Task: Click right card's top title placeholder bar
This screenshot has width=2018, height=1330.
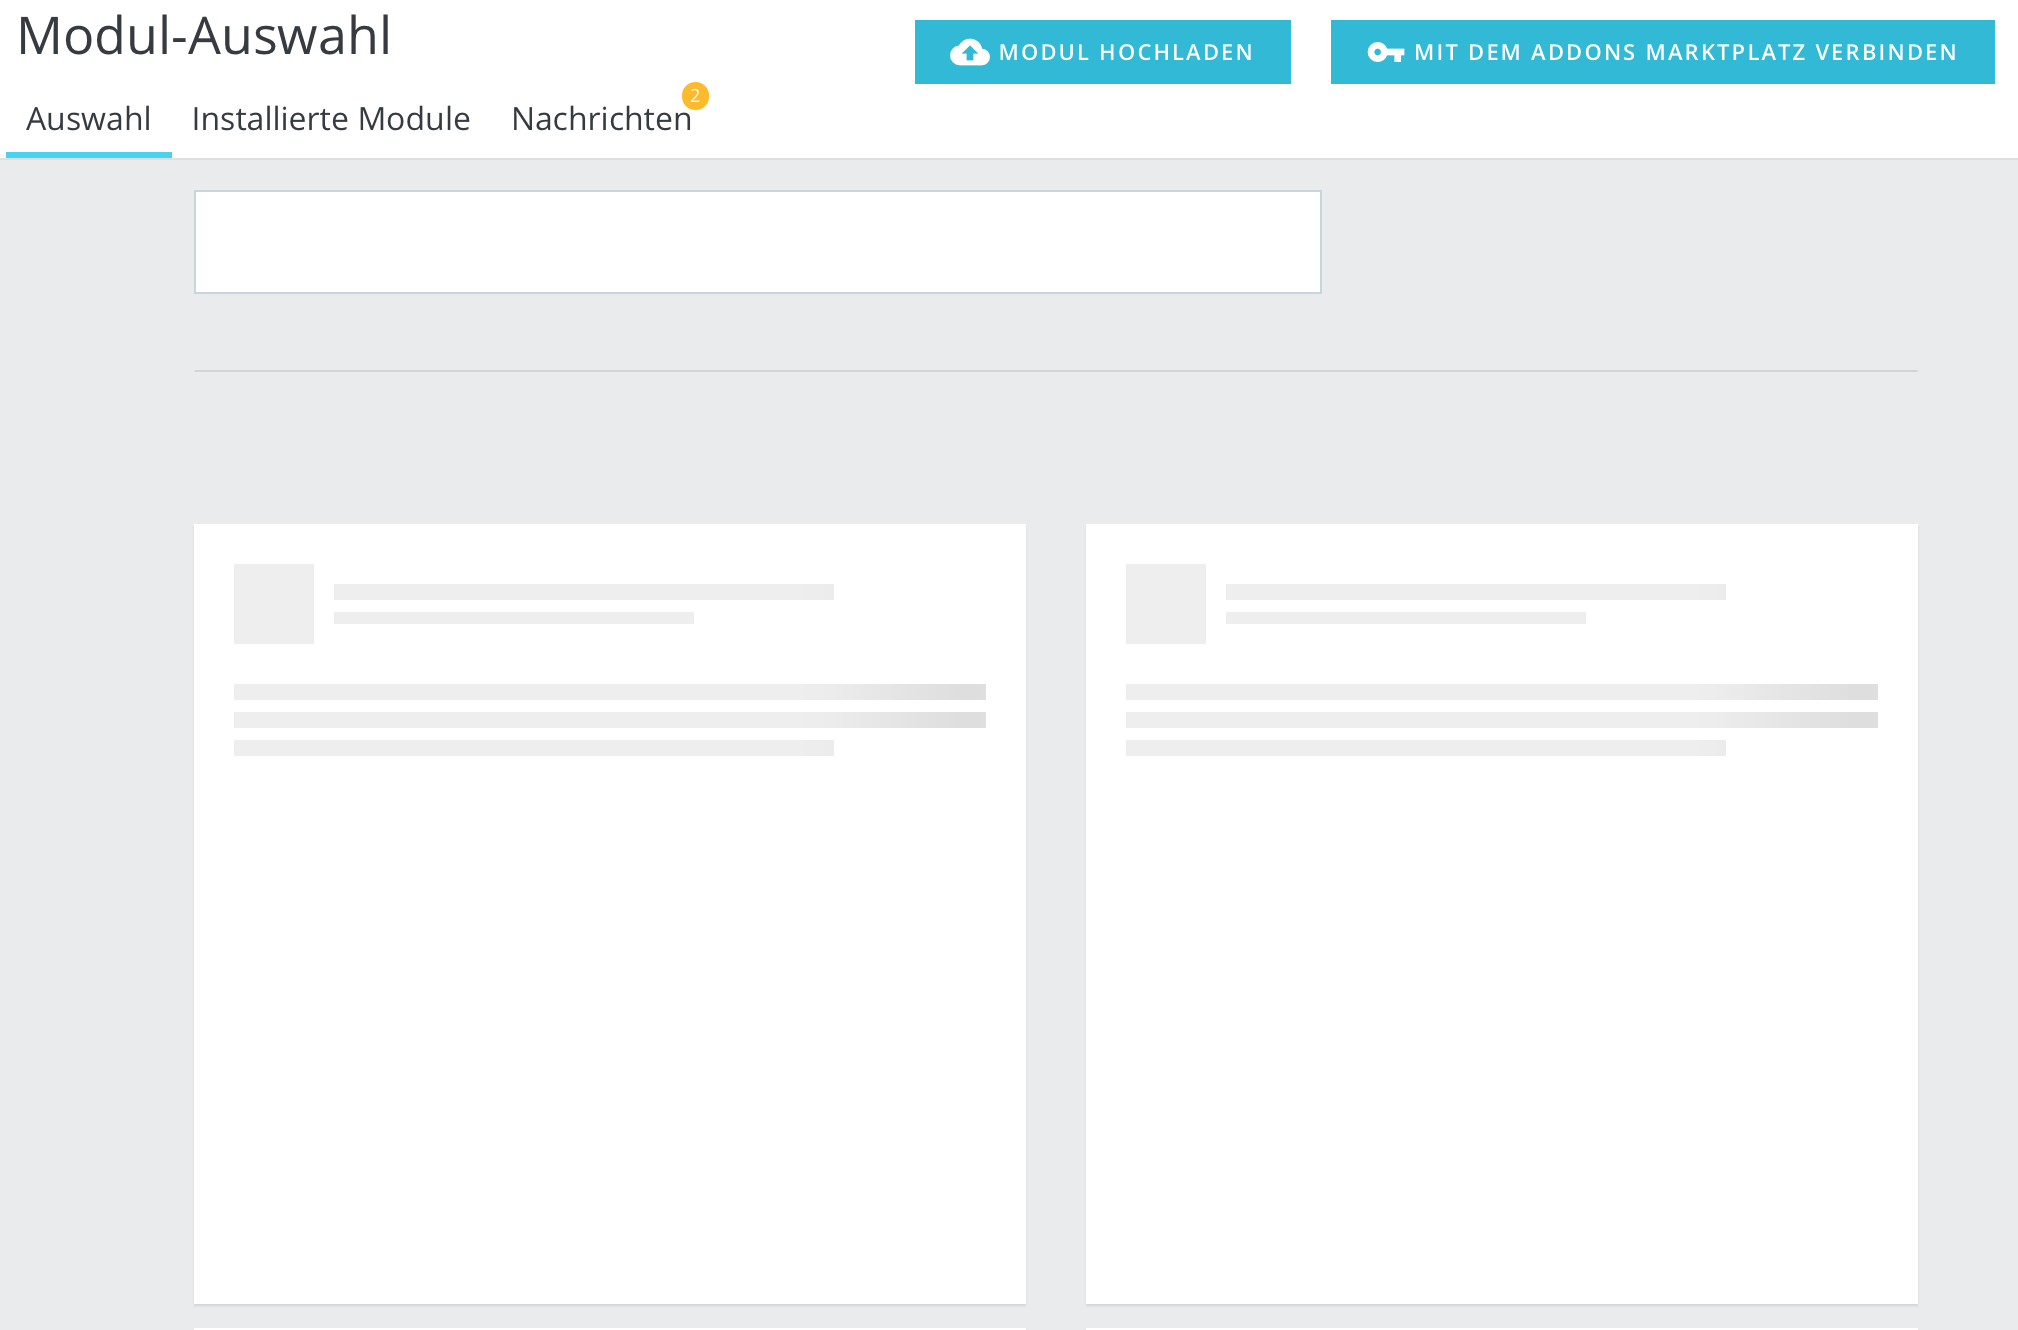Action: [1475, 592]
